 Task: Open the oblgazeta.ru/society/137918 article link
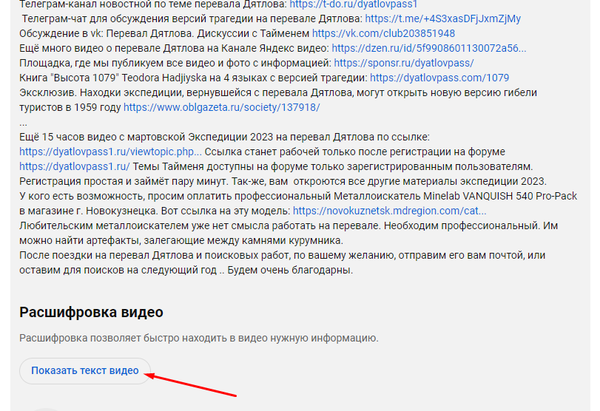(222, 108)
